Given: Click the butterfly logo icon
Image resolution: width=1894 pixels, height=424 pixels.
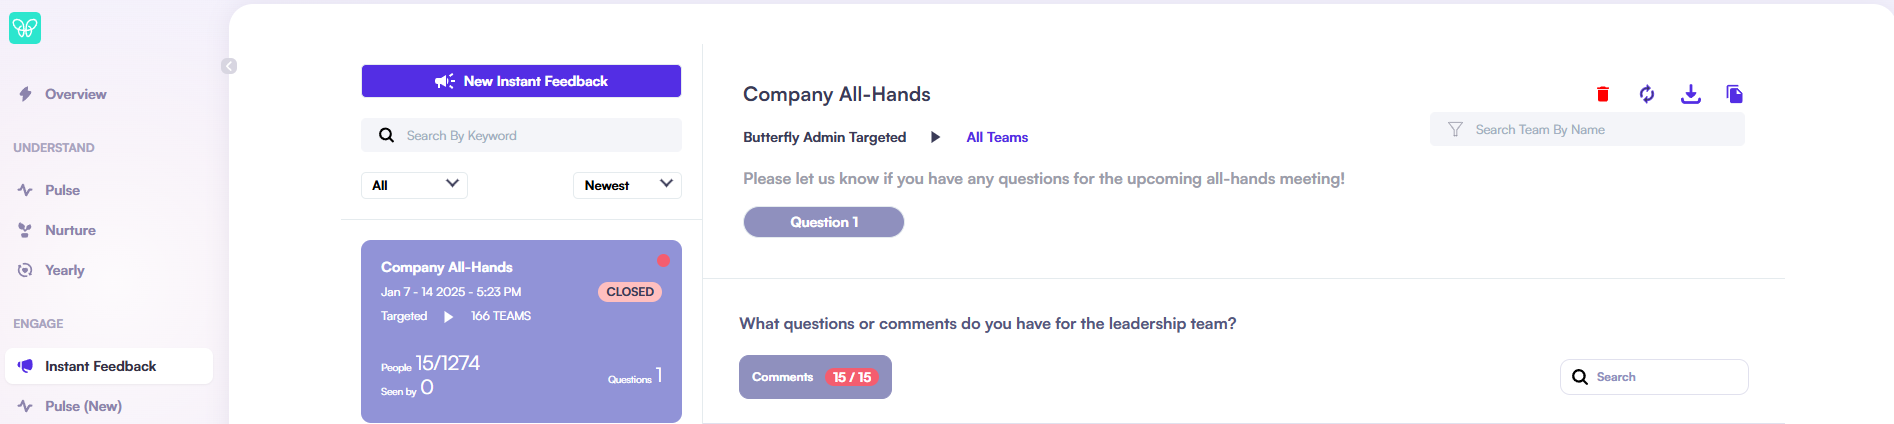Looking at the screenshot, I should tap(25, 28).
